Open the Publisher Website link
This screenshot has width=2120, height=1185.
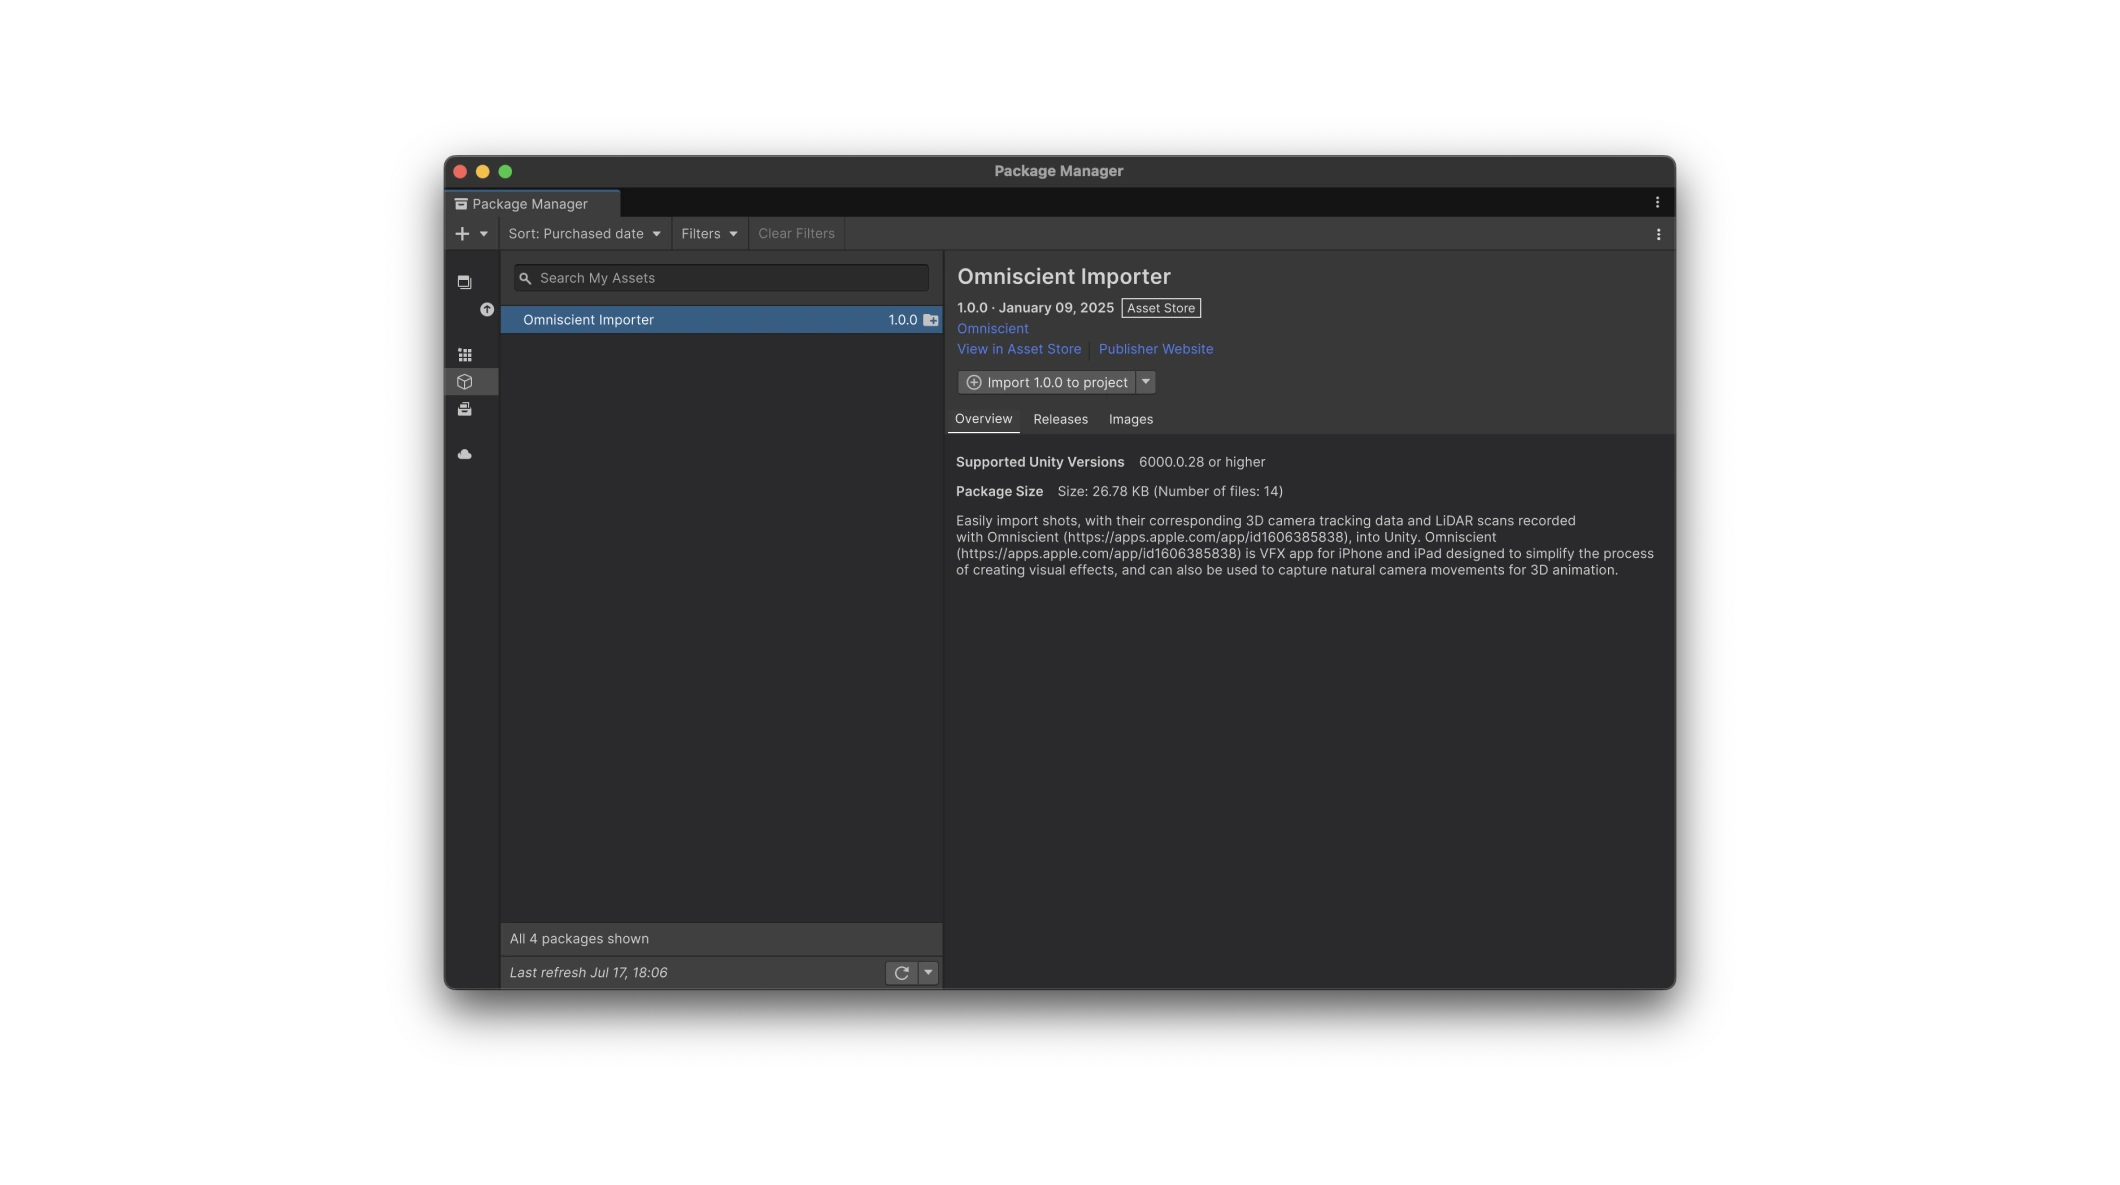tap(1155, 350)
